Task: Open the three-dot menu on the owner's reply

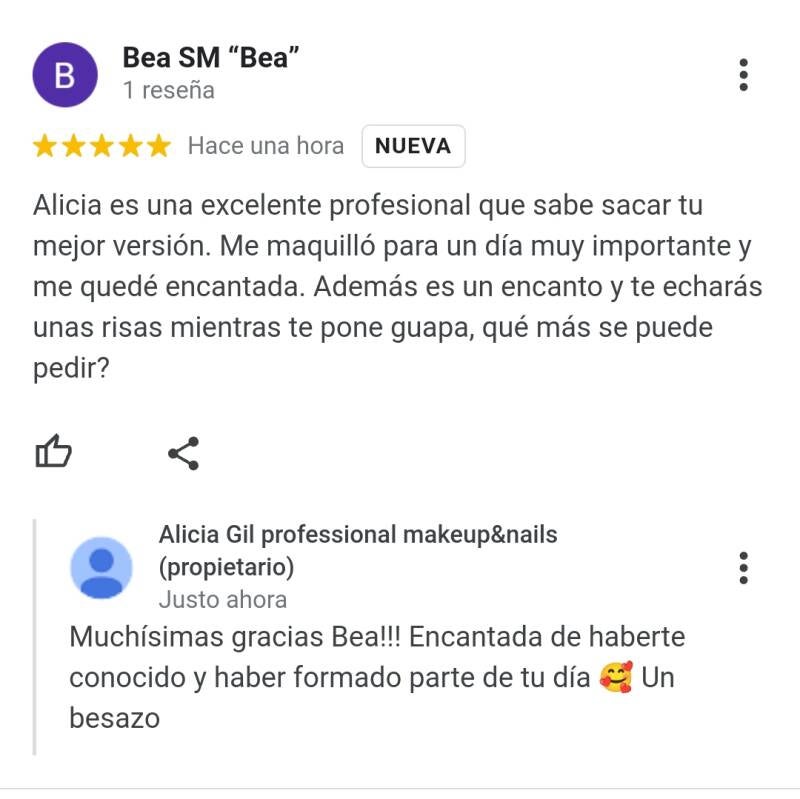Action: (743, 568)
